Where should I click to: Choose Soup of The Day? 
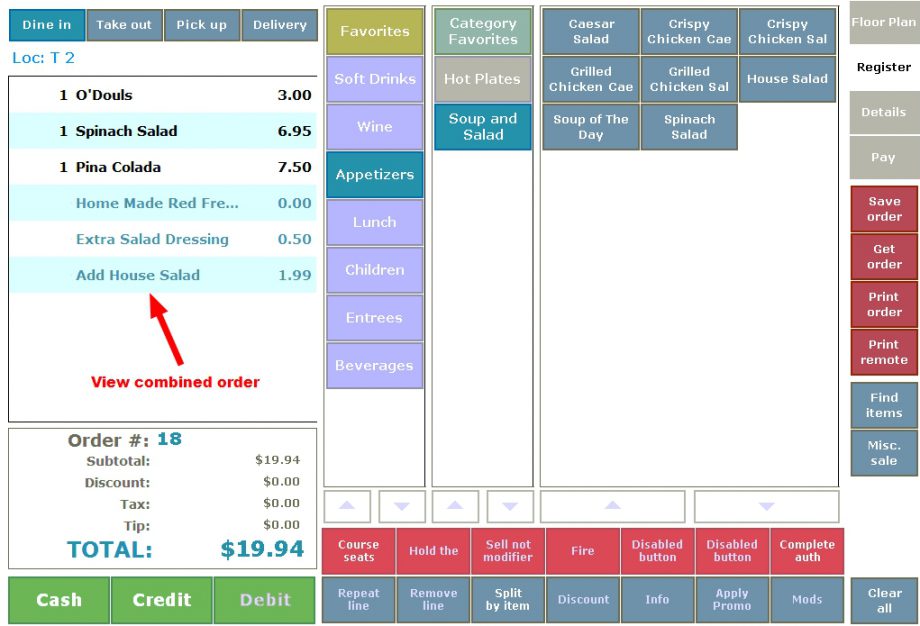coord(589,127)
